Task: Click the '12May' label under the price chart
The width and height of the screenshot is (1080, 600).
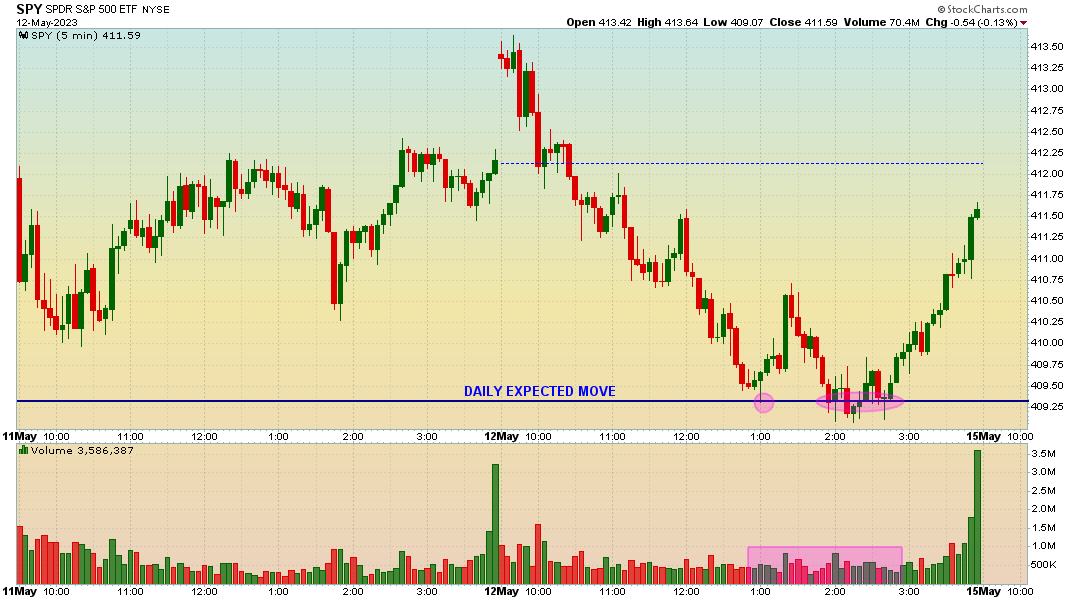Action: pos(501,436)
